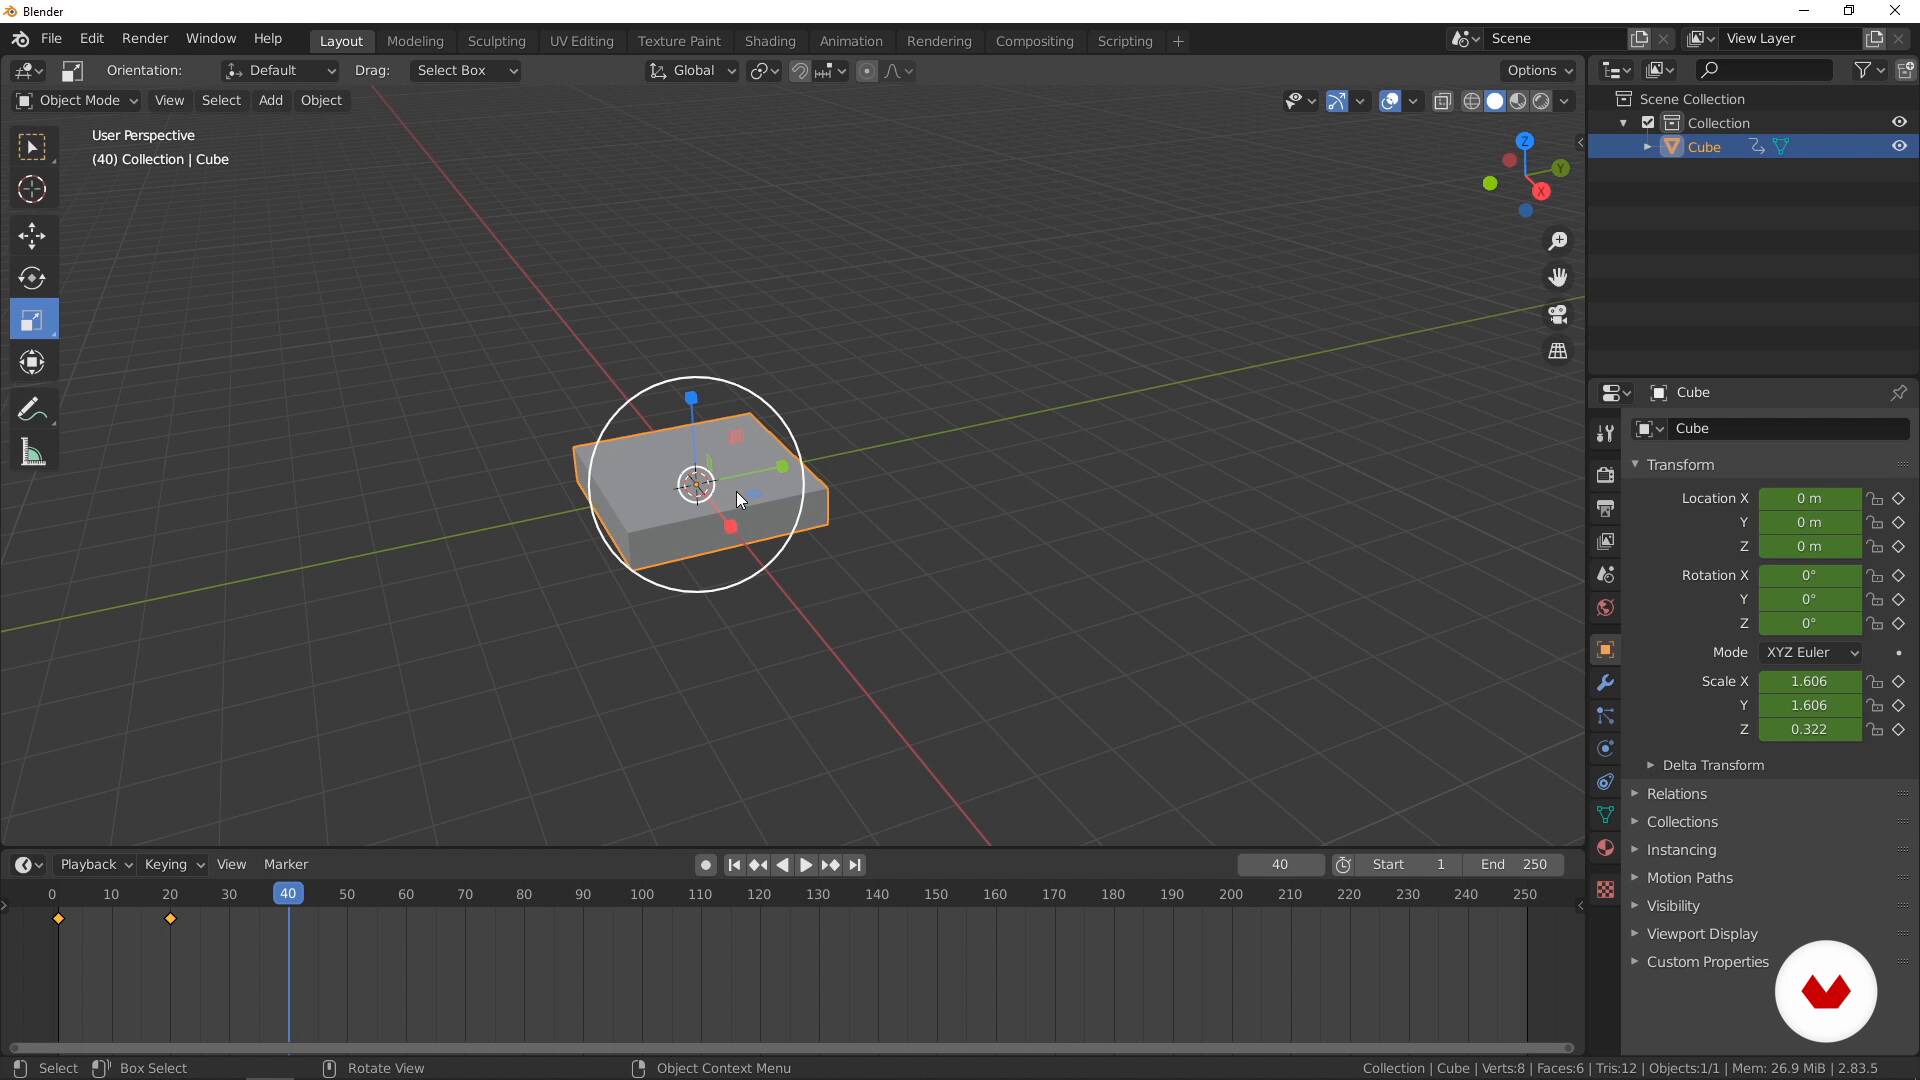Play animation forward

point(806,865)
